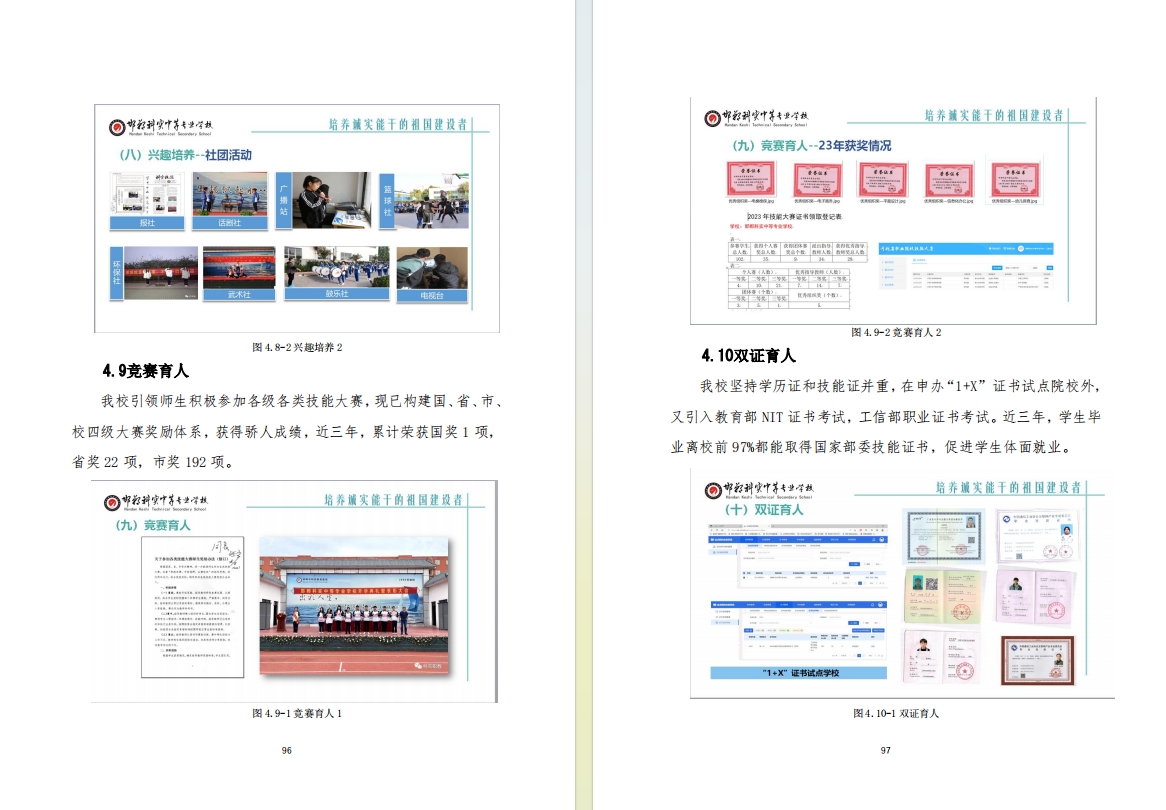Click the 环保社 vertical label

point(116,273)
